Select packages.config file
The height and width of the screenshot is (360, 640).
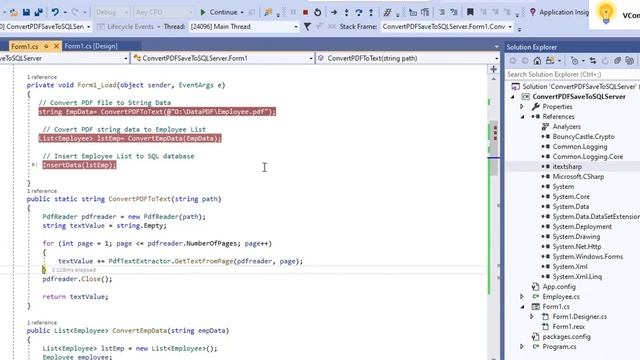coord(566,337)
